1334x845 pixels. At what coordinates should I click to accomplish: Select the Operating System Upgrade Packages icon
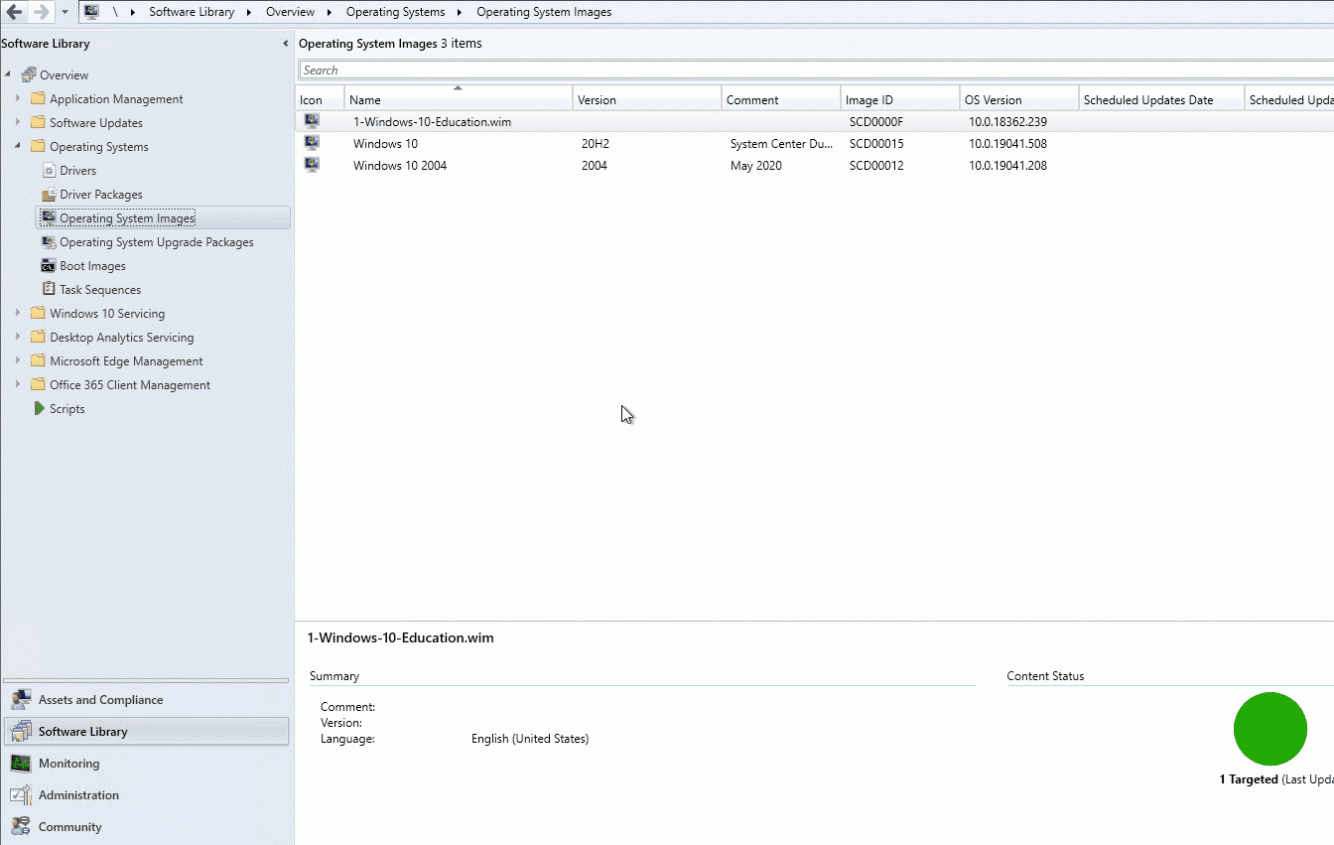point(47,242)
